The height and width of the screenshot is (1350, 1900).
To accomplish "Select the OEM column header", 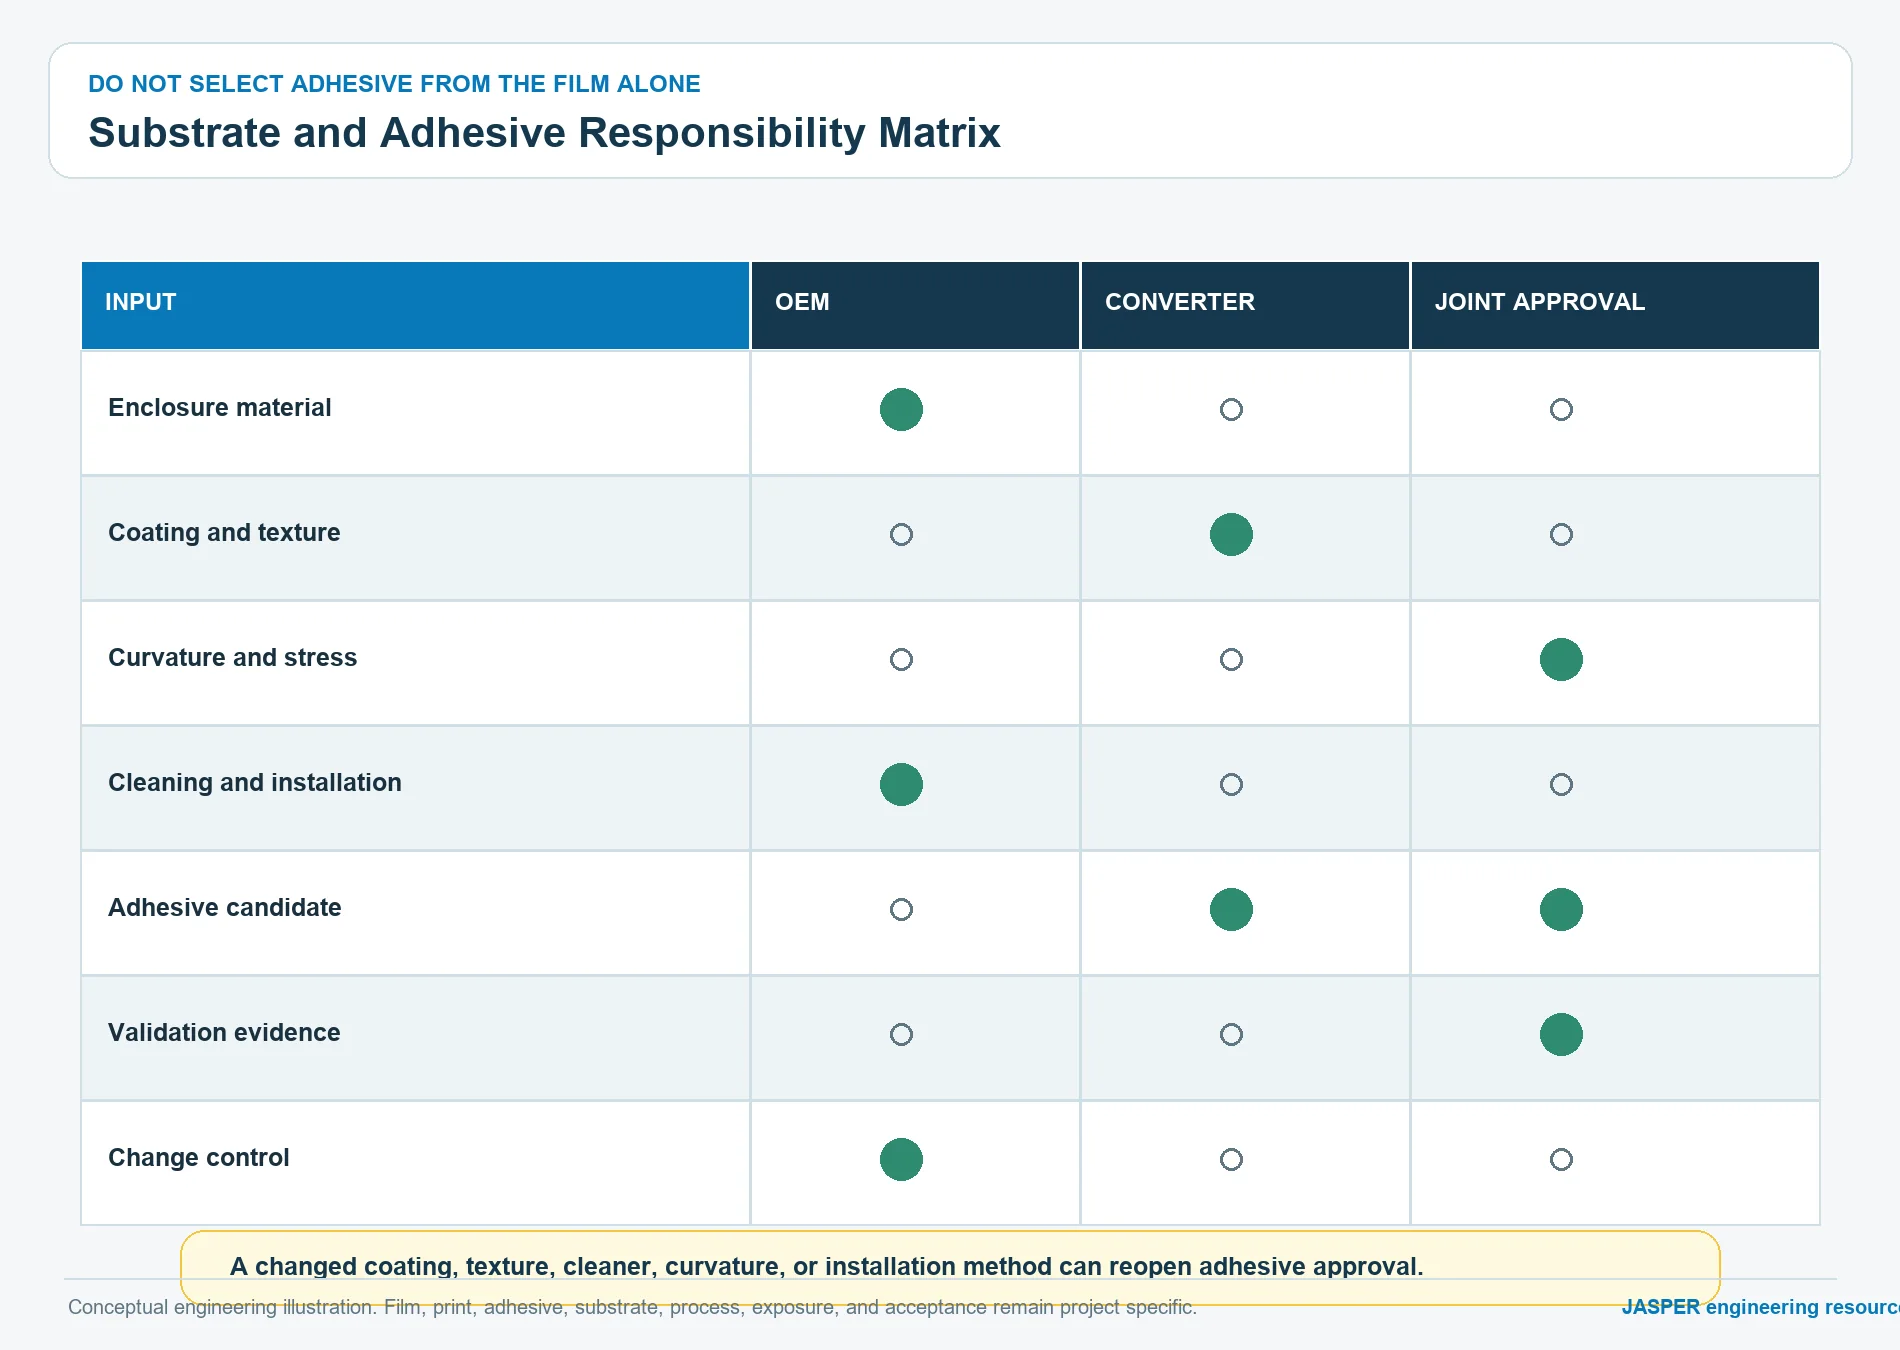I will coord(915,305).
